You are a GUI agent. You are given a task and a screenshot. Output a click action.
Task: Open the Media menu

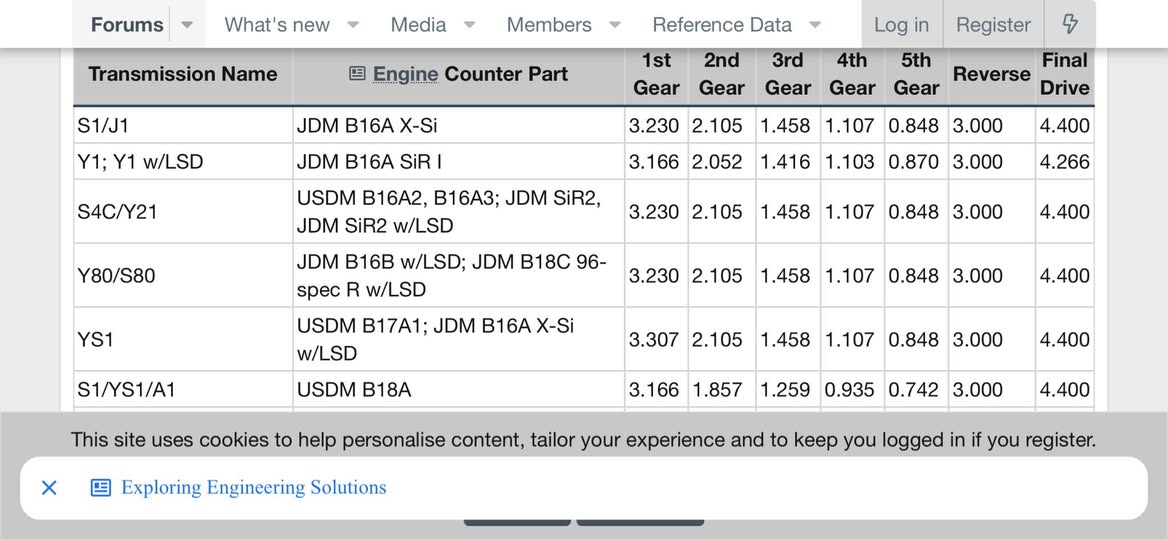(x=419, y=25)
